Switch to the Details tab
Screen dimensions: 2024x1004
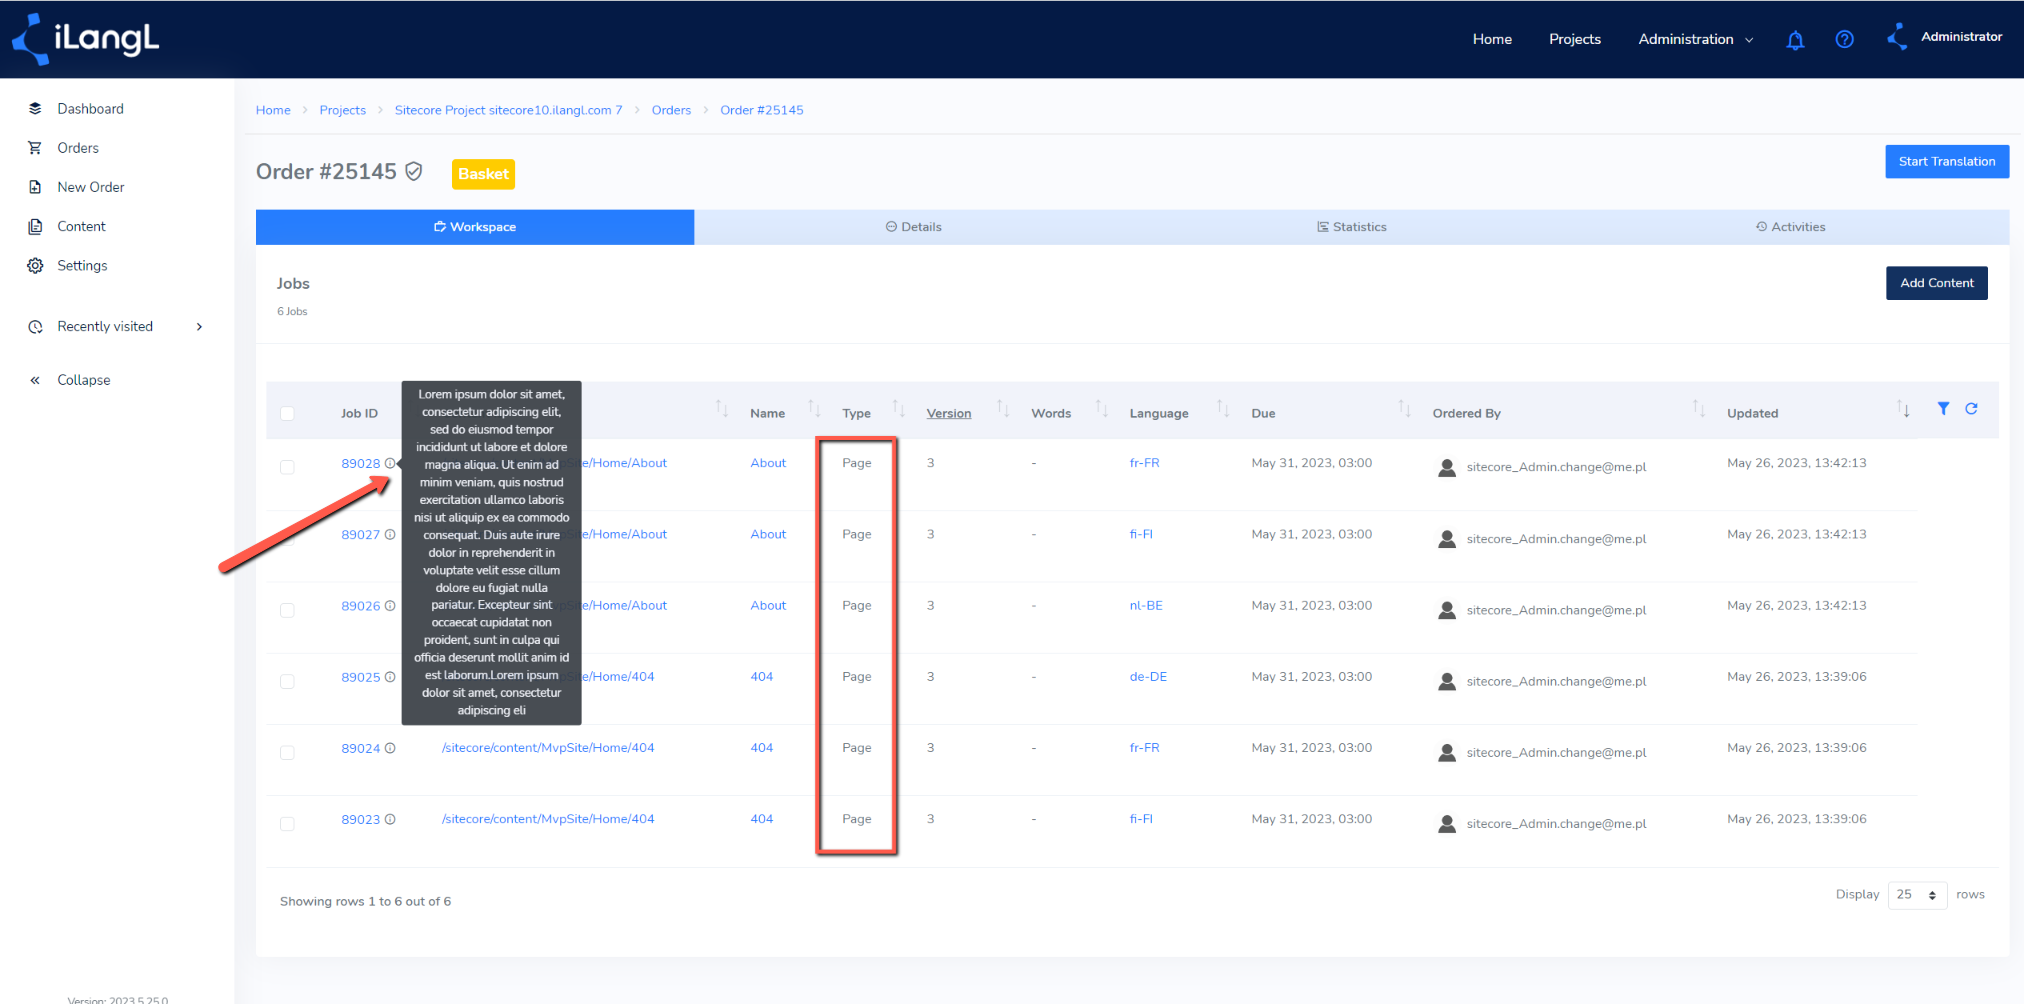click(x=913, y=227)
